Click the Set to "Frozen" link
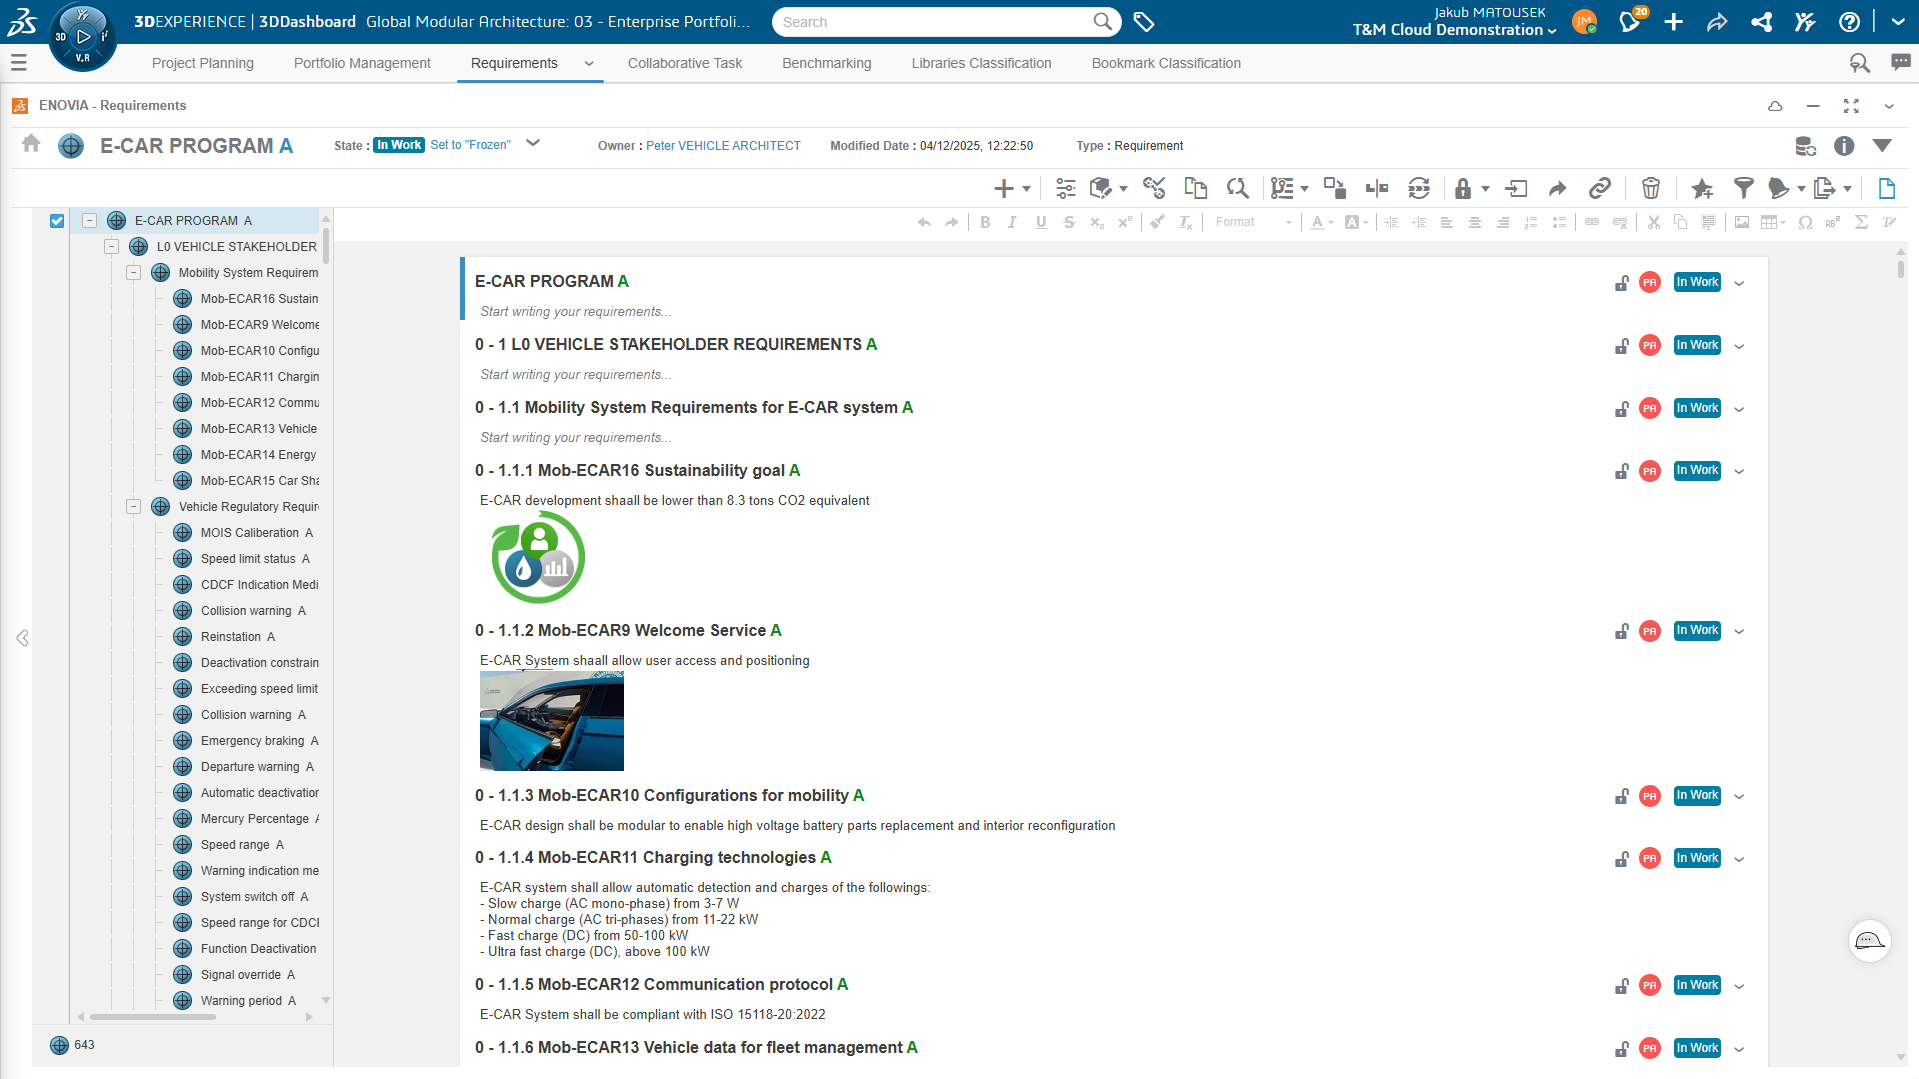Screen dimensions: 1919x1079 (x=470, y=145)
